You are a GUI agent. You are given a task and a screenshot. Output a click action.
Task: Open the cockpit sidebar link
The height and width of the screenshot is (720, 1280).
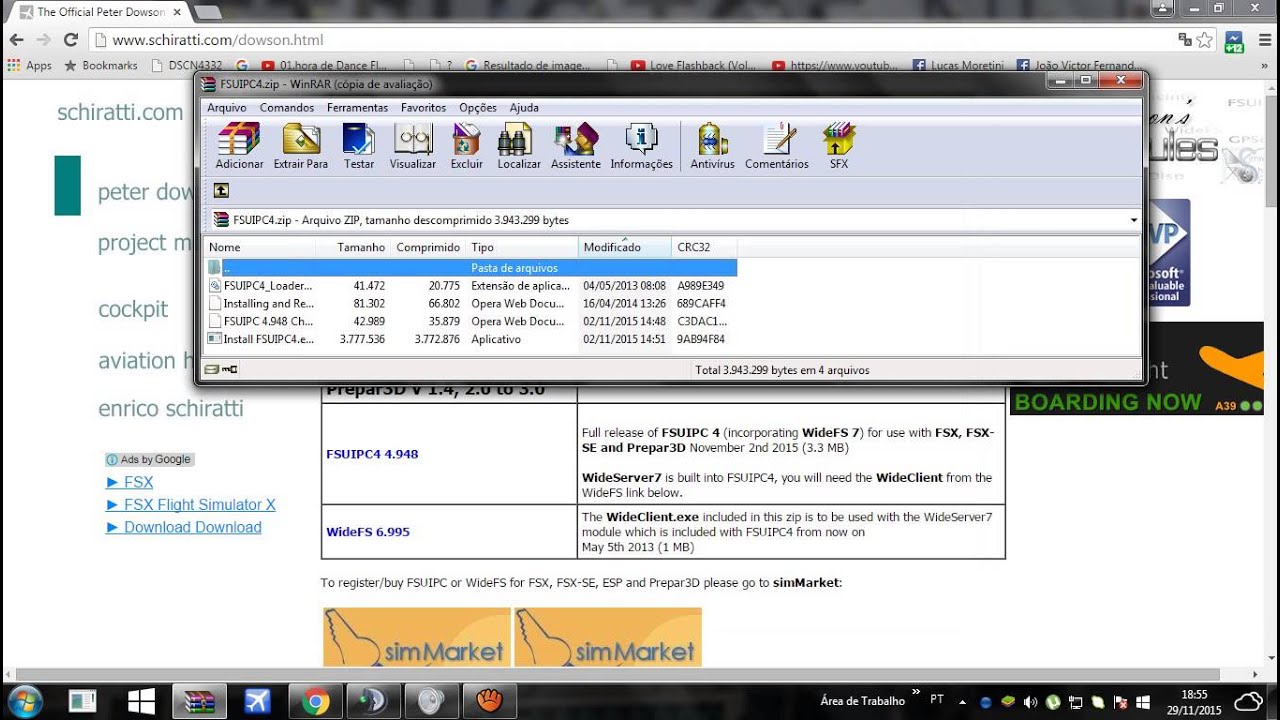click(133, 309)
